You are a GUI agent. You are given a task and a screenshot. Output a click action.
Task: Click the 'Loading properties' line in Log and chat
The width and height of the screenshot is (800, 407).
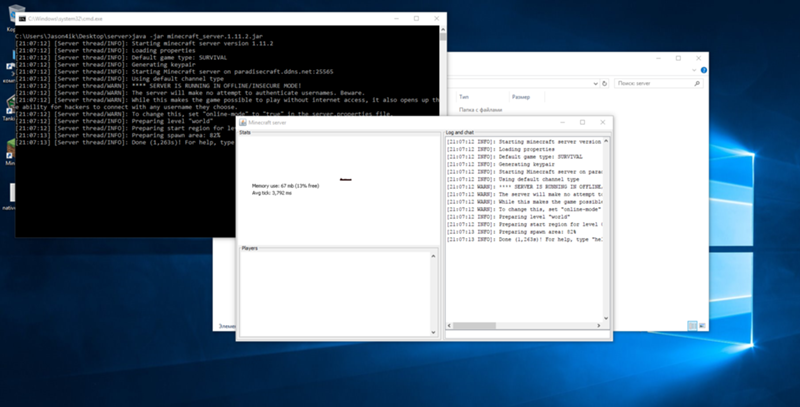click(501, 149)
